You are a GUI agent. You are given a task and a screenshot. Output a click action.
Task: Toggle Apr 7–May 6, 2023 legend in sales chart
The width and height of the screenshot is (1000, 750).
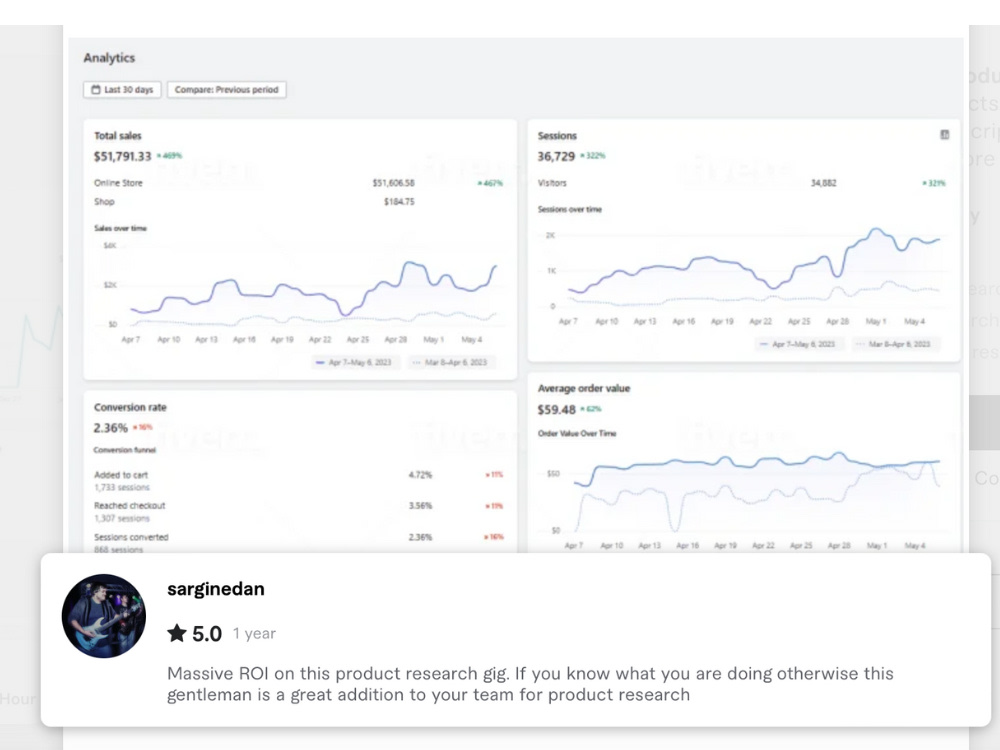tap(354, 362)
